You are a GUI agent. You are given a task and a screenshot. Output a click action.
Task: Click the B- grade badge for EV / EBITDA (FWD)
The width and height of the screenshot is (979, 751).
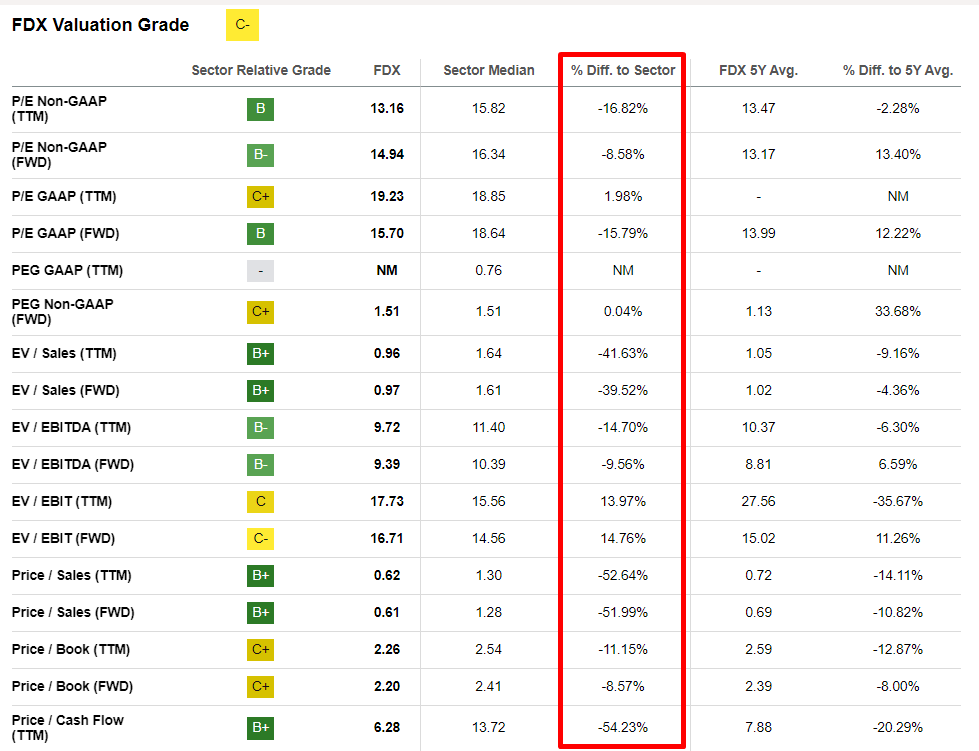coord(260,465)
